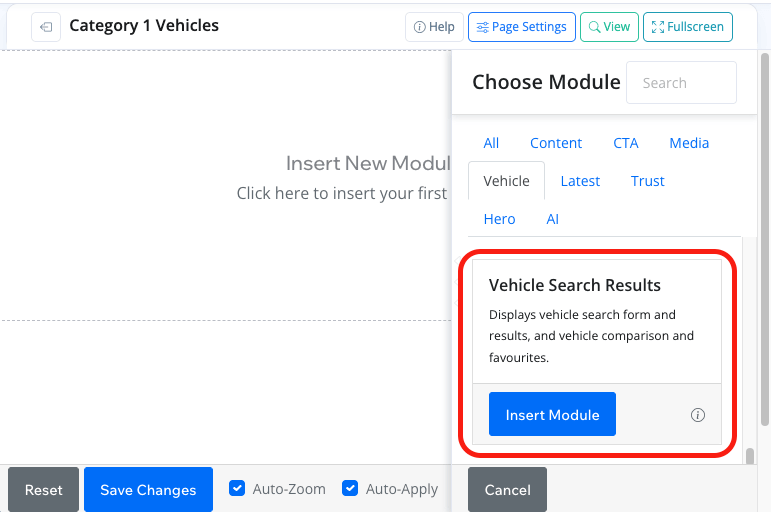
Task: Click the back arrow icon beside the page title
Action: [46, 27]
